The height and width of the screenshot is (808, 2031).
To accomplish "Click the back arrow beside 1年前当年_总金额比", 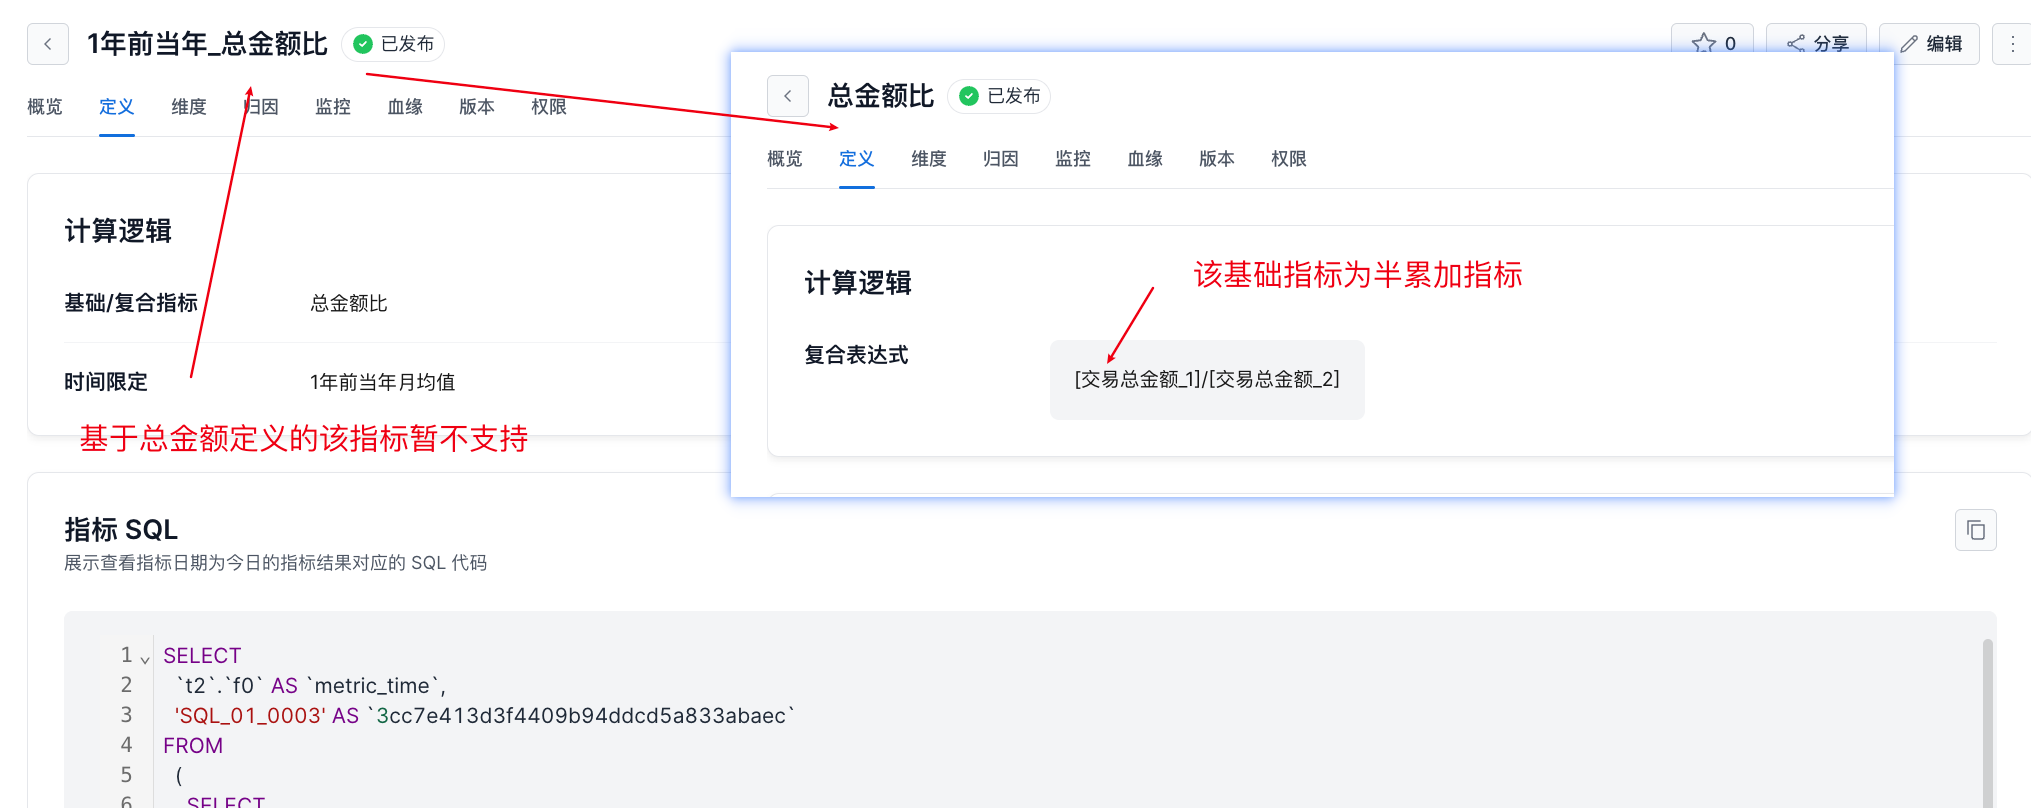I will pos(48,44).
